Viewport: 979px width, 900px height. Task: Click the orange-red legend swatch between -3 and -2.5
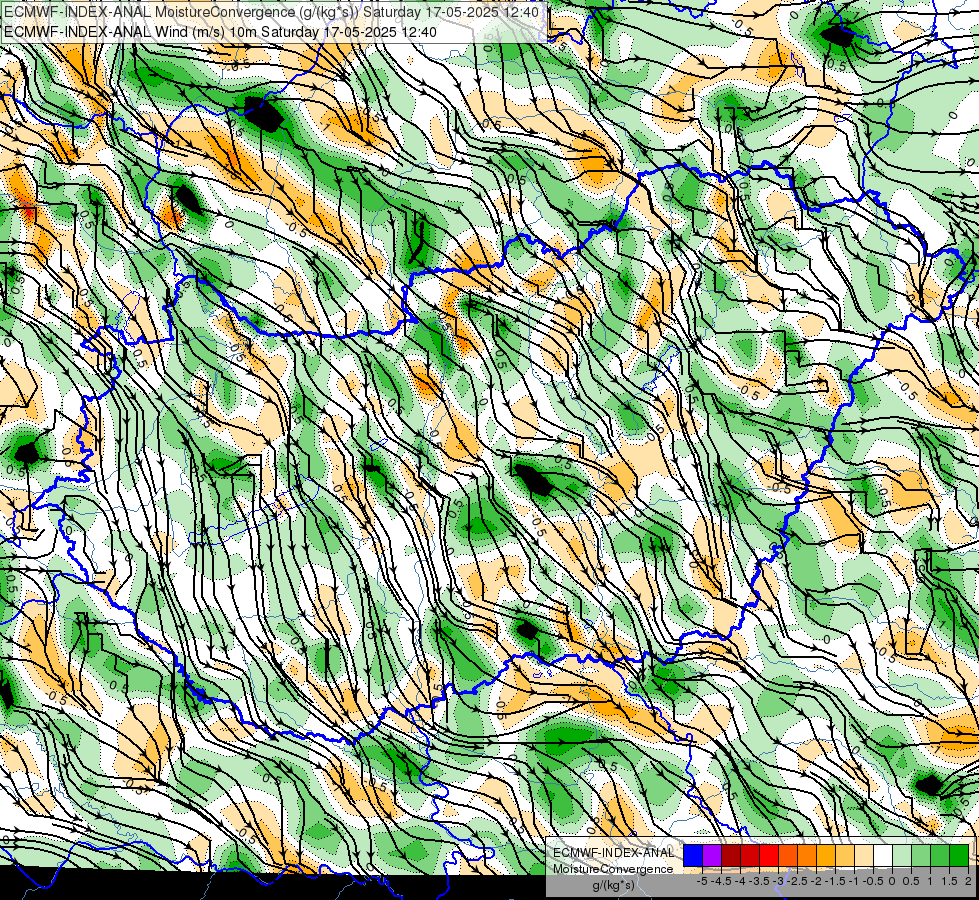pyautogui.click(x=788, y=855)
